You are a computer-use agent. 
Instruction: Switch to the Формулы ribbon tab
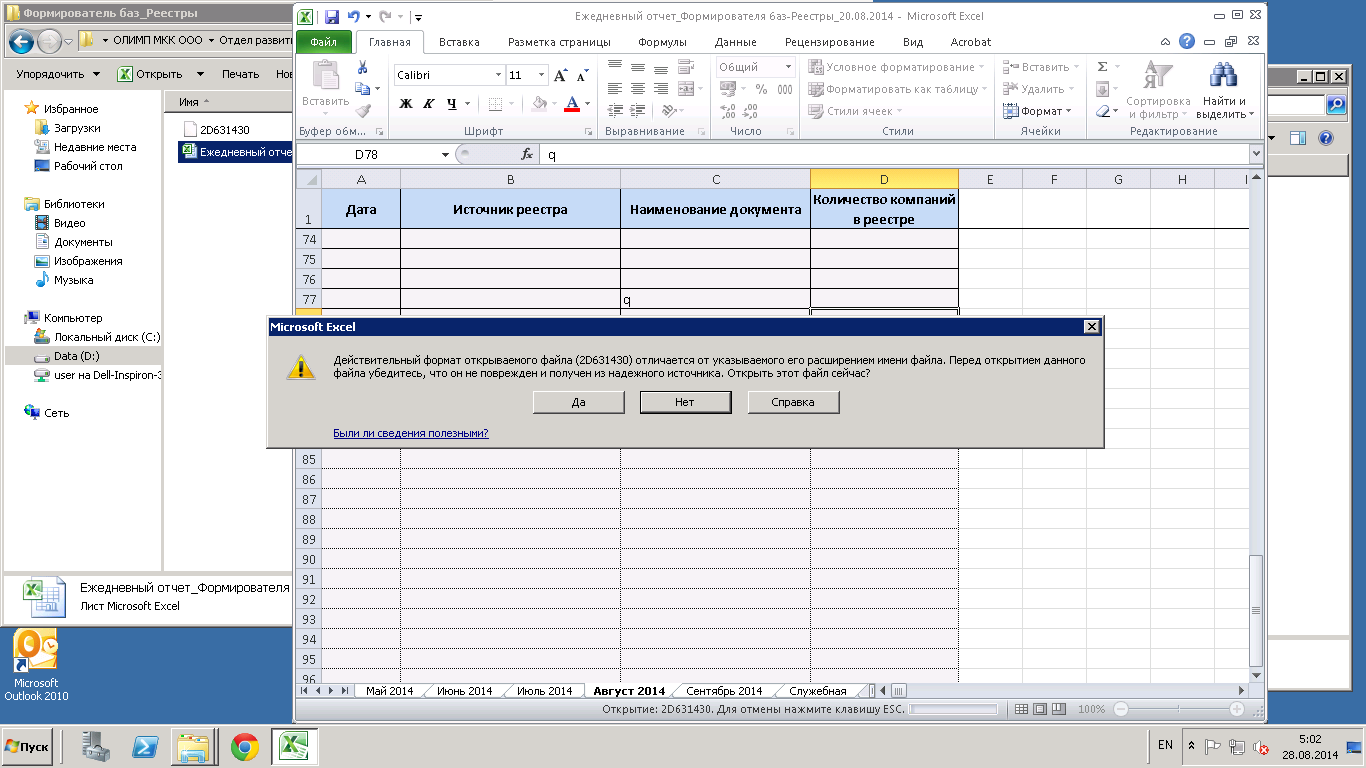coord(662,42)
